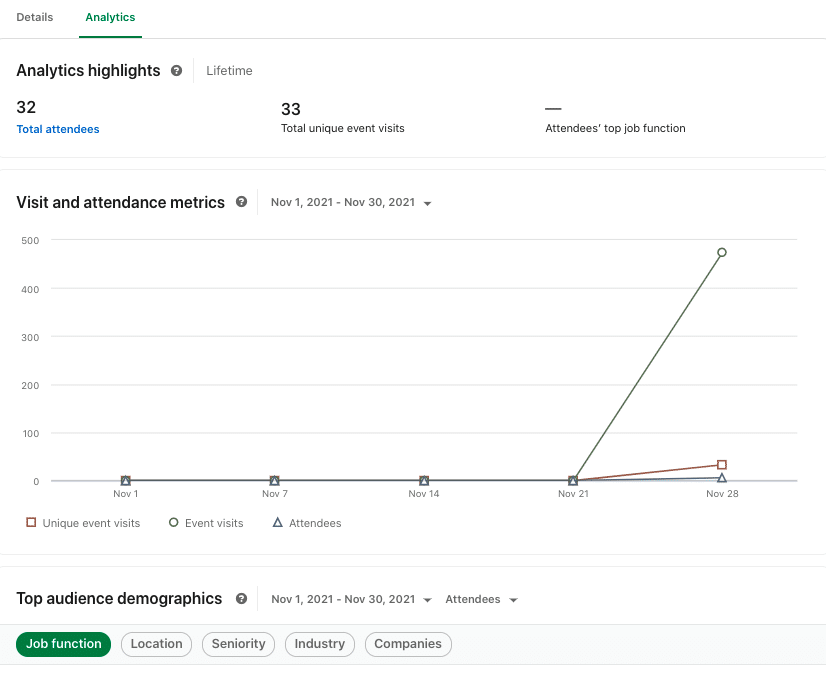
Task: Choose the Companies filter pill
Action: click(408, 644)
